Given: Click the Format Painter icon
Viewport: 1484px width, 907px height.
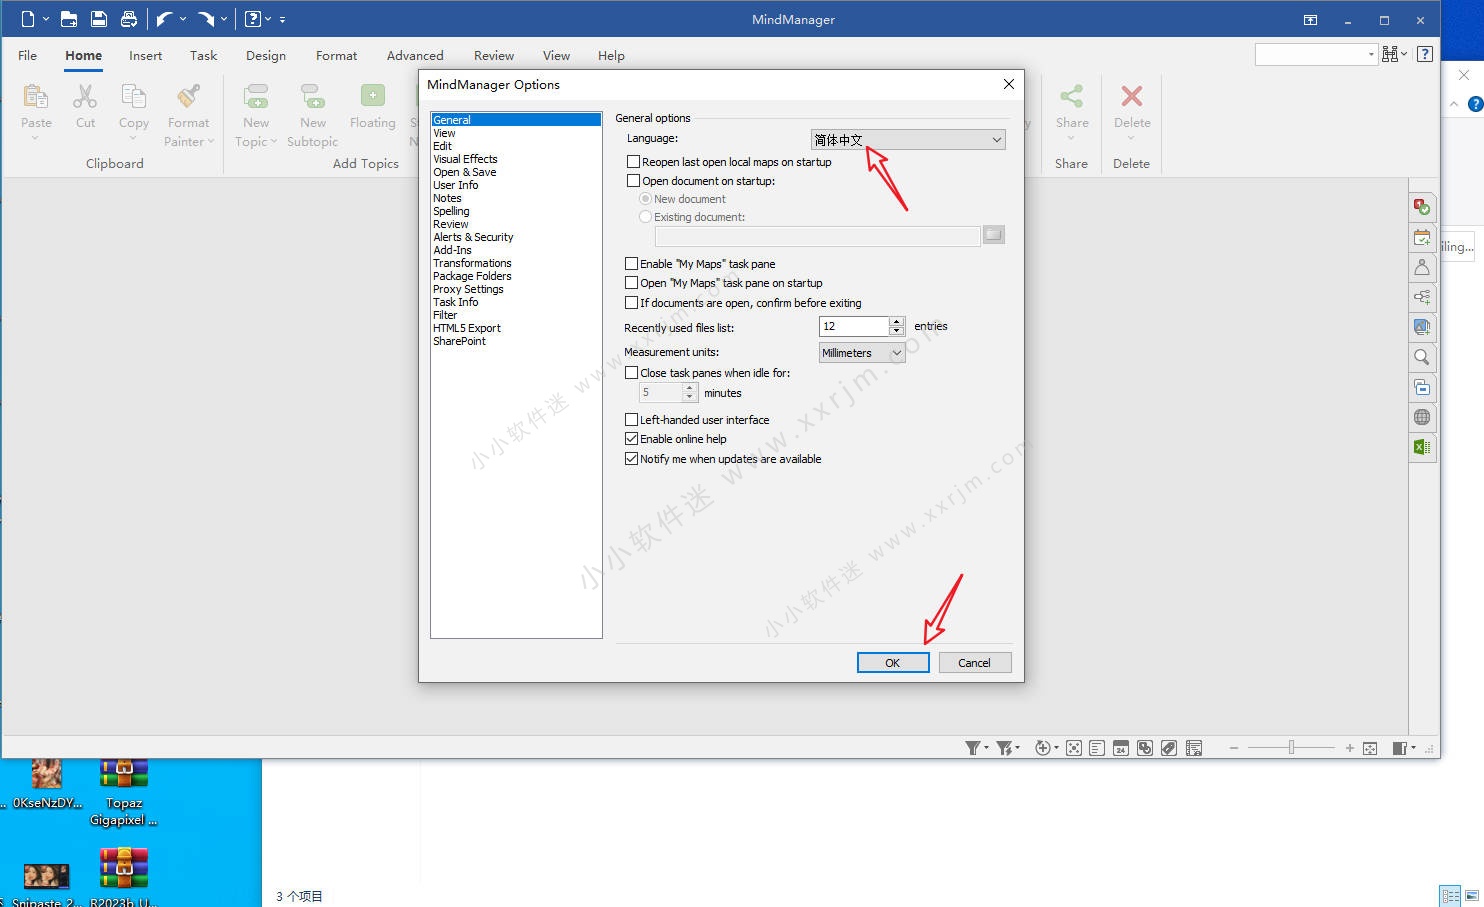Looking at the screenshot, I should pos(188,96).
